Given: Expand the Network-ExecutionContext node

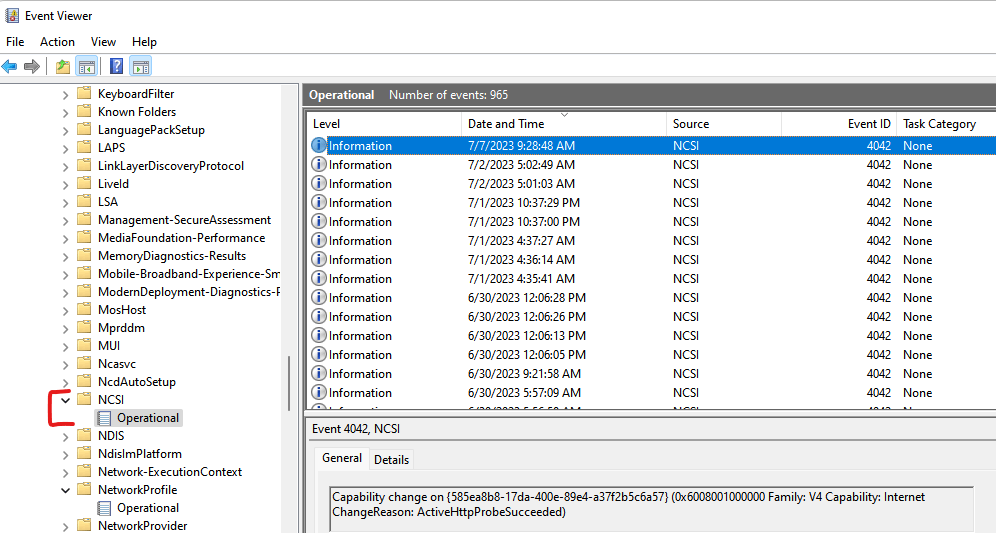Looking at the screenshot, I should 65,473.
